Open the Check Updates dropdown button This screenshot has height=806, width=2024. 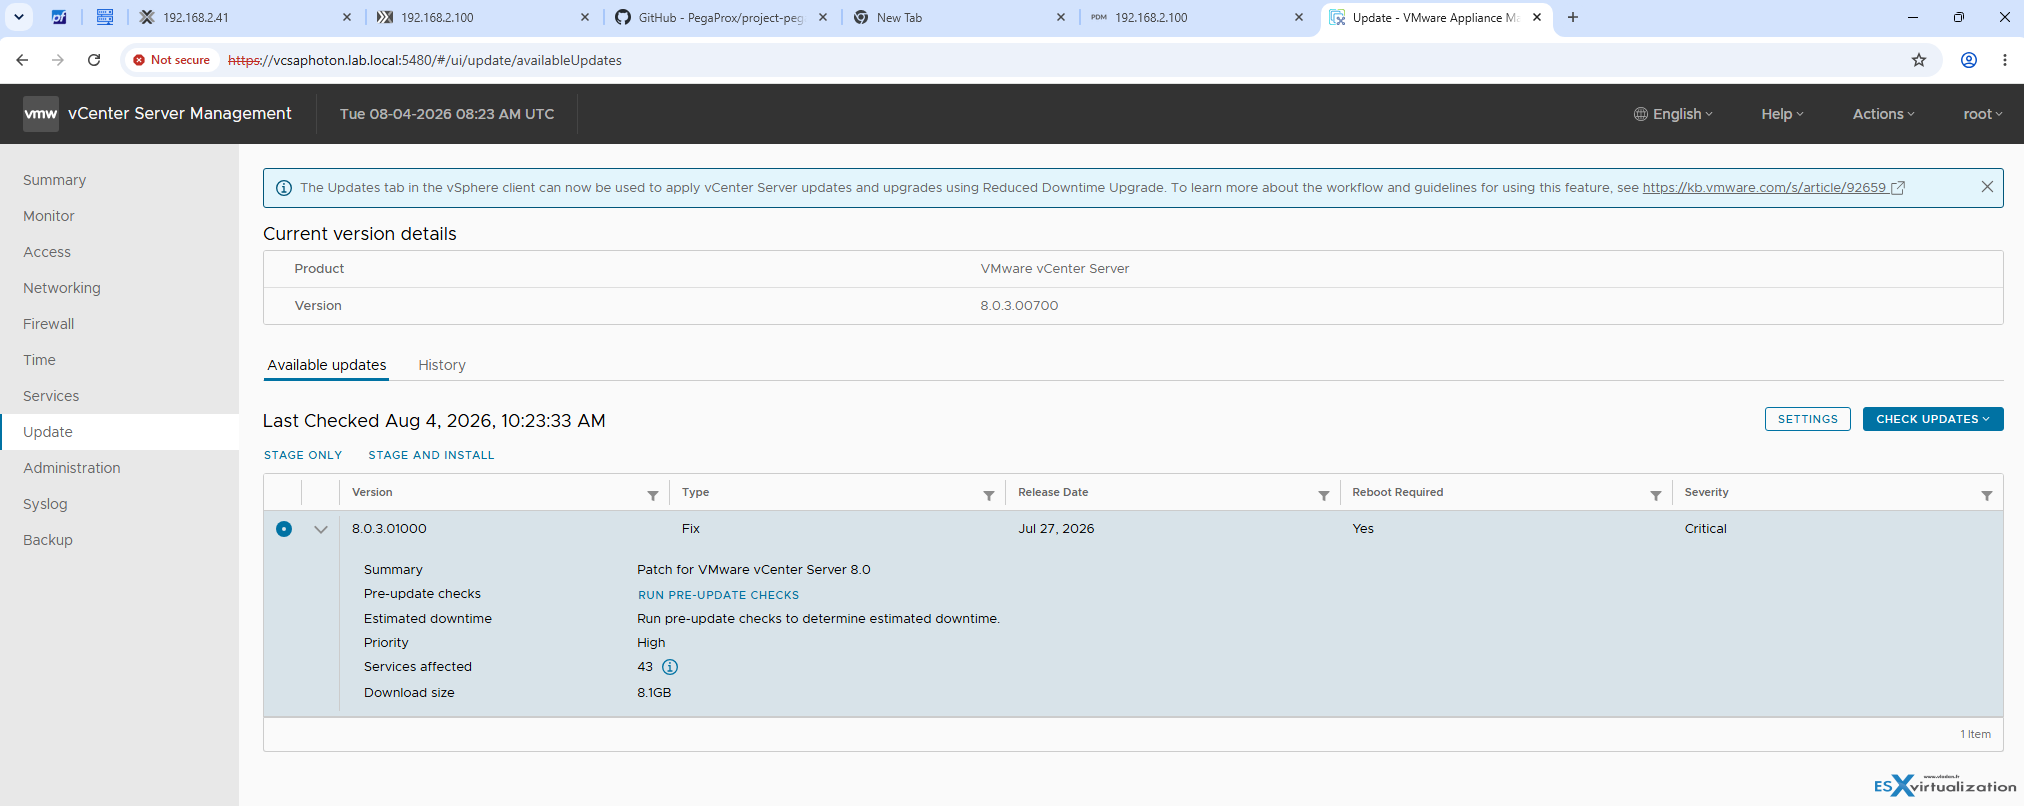[x=1933, y=419]
